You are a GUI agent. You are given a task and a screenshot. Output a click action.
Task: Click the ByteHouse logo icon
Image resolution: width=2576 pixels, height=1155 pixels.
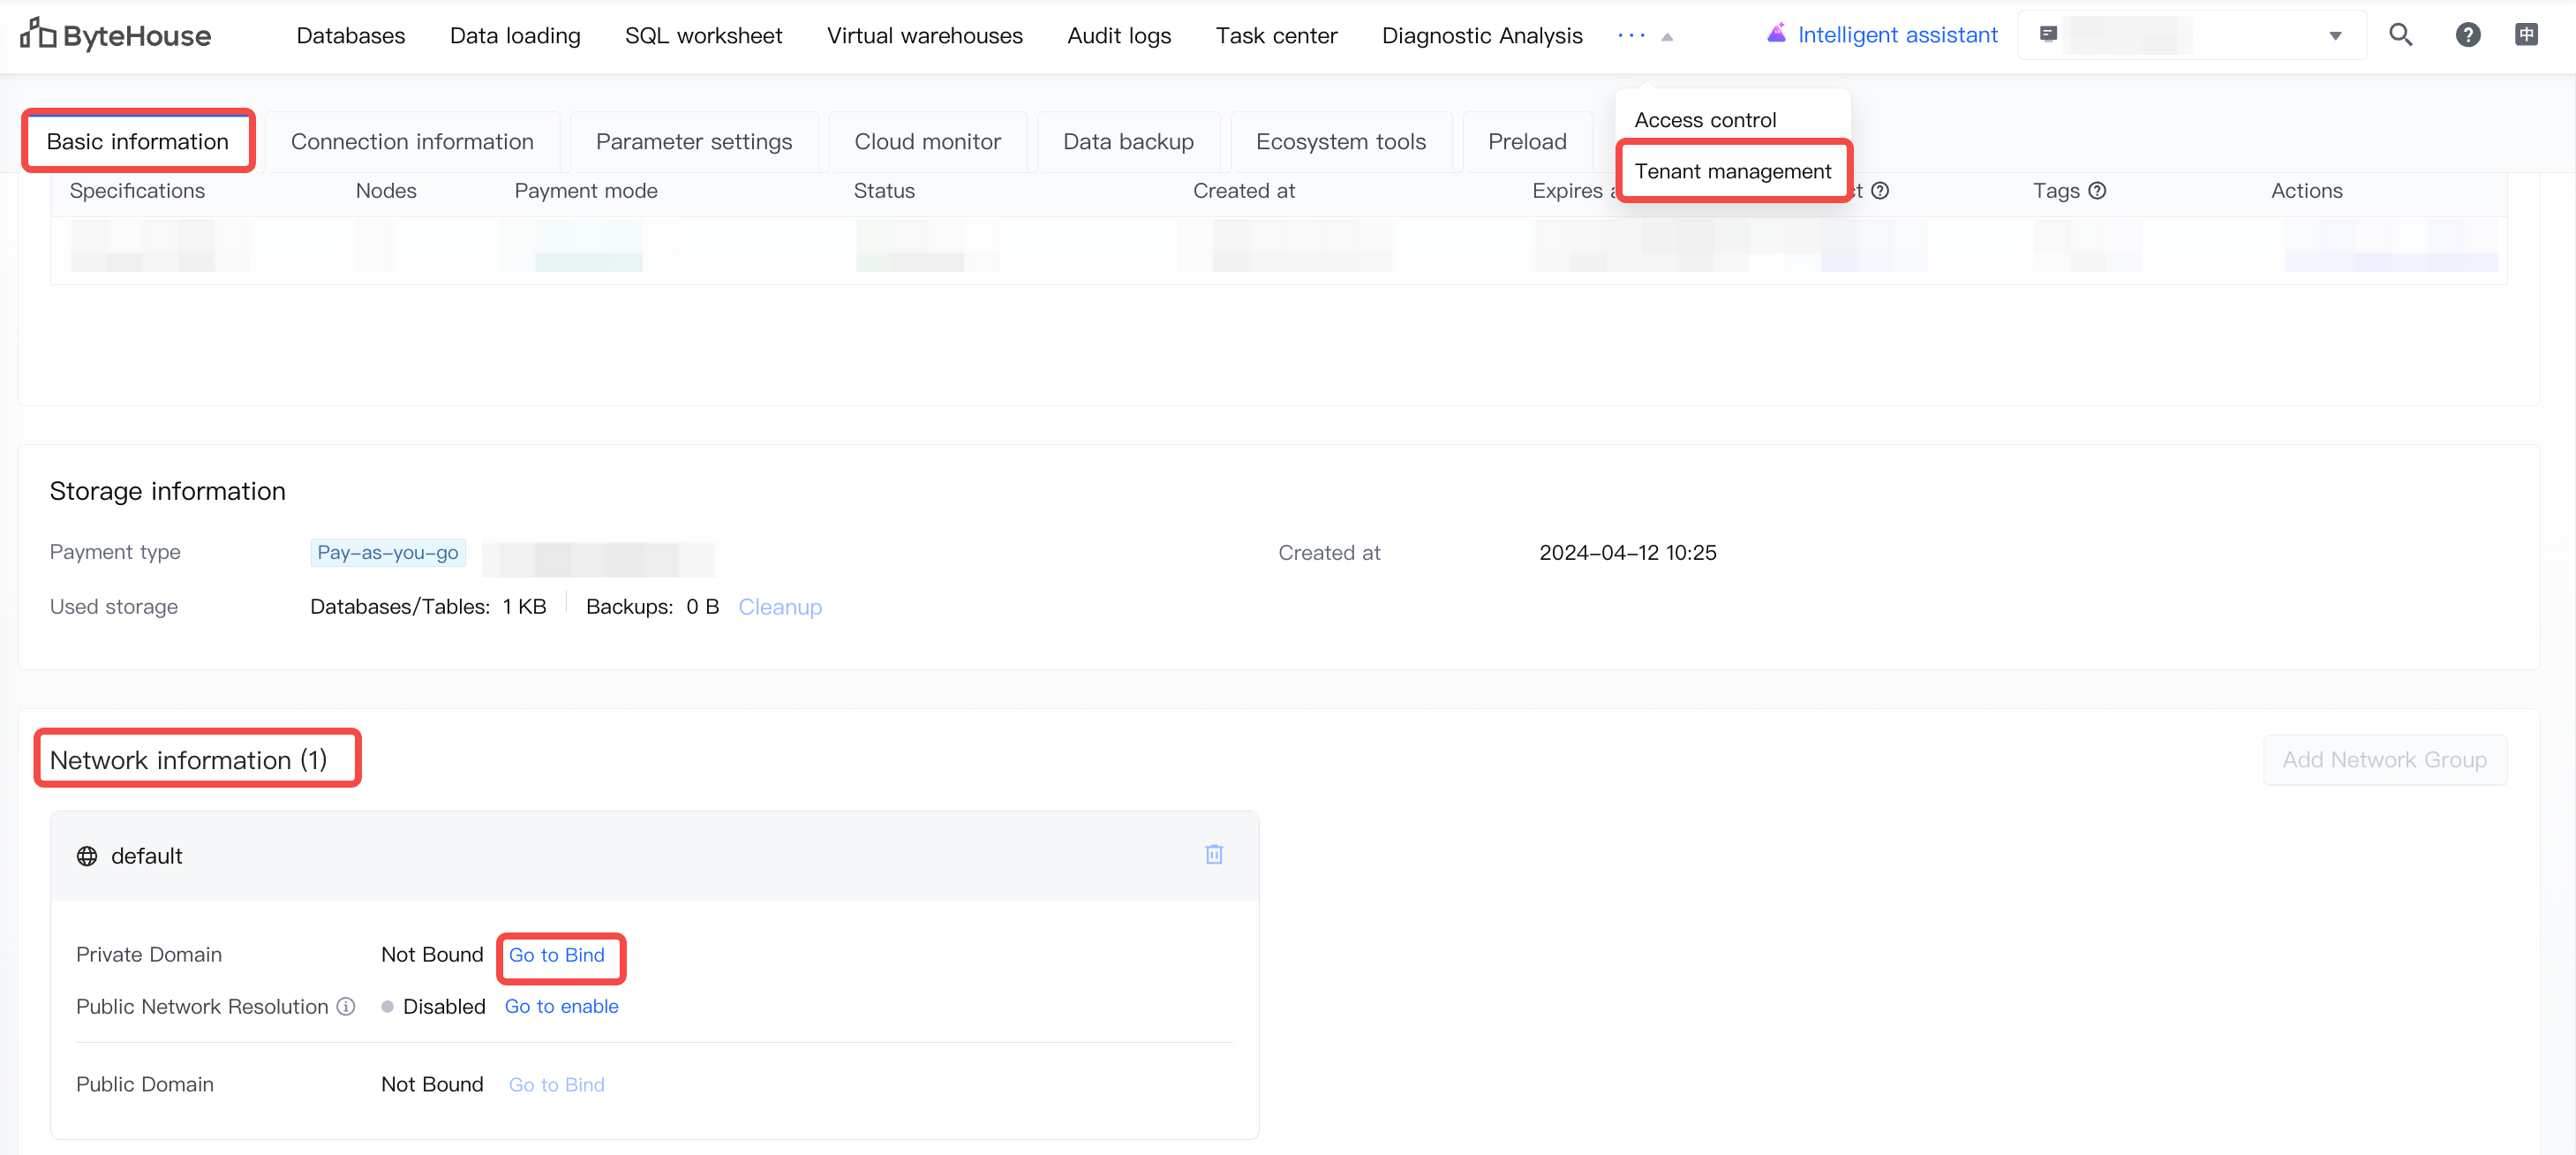[x=38, y=34]
